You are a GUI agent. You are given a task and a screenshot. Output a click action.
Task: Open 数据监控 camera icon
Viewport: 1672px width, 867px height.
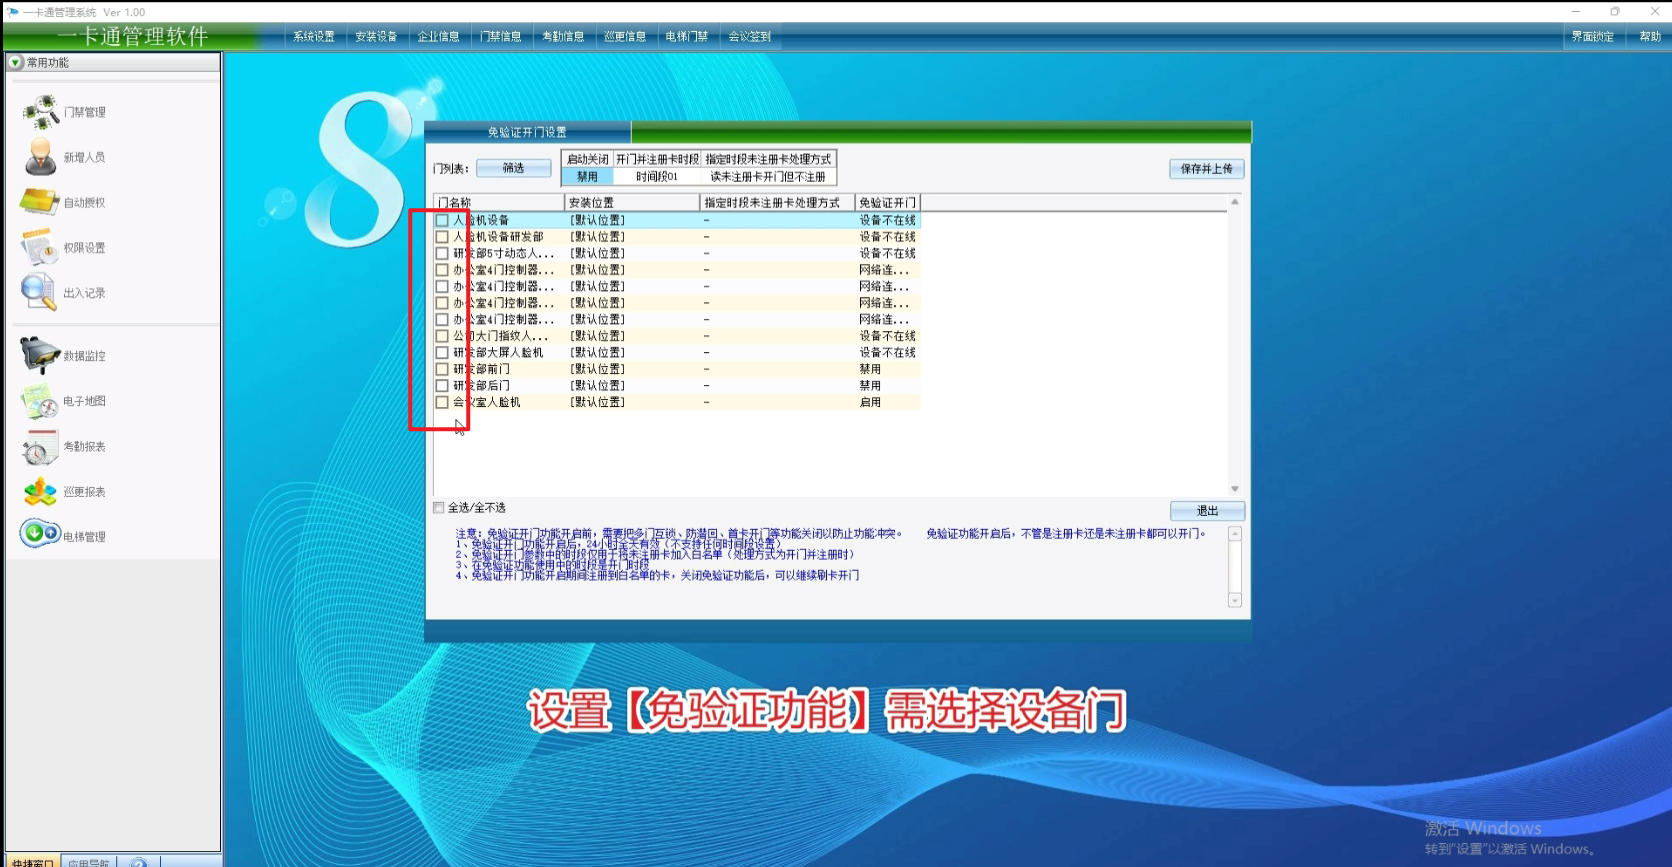point(40,355)
